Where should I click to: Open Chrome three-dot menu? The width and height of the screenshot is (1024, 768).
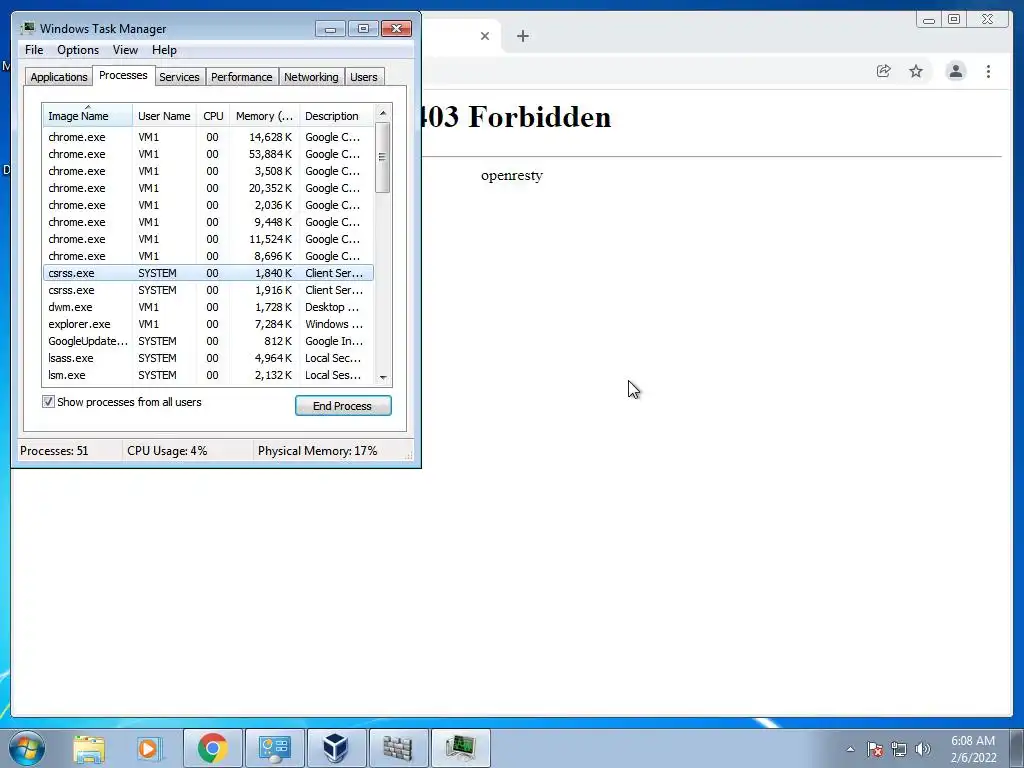[988, 71]
